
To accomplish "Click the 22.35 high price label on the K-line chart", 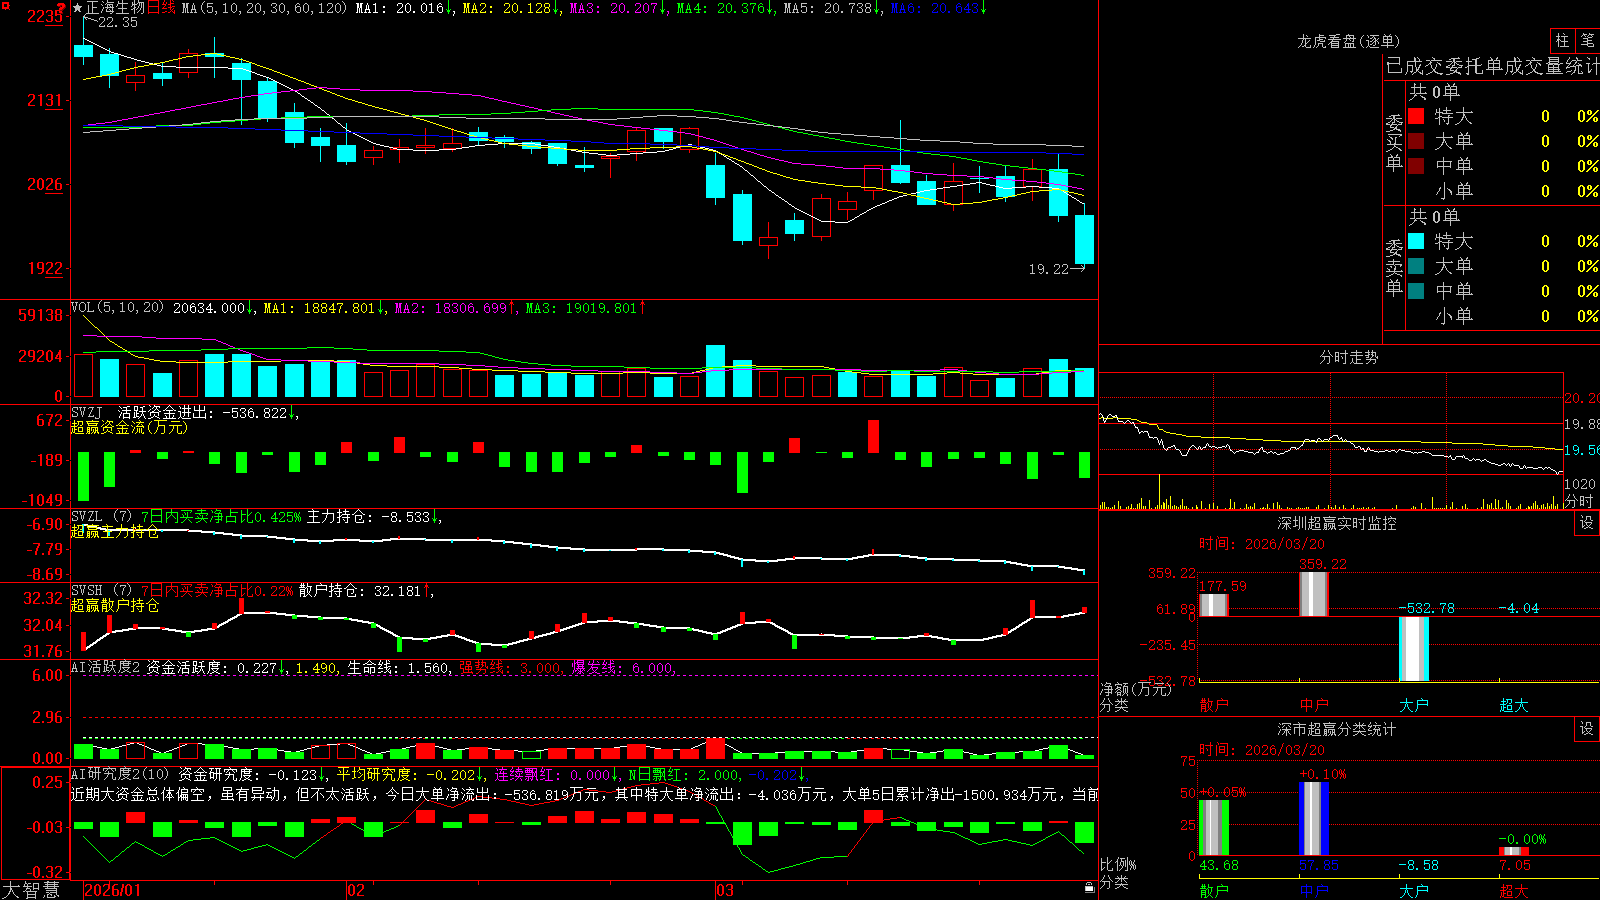I will coord(118,23).
